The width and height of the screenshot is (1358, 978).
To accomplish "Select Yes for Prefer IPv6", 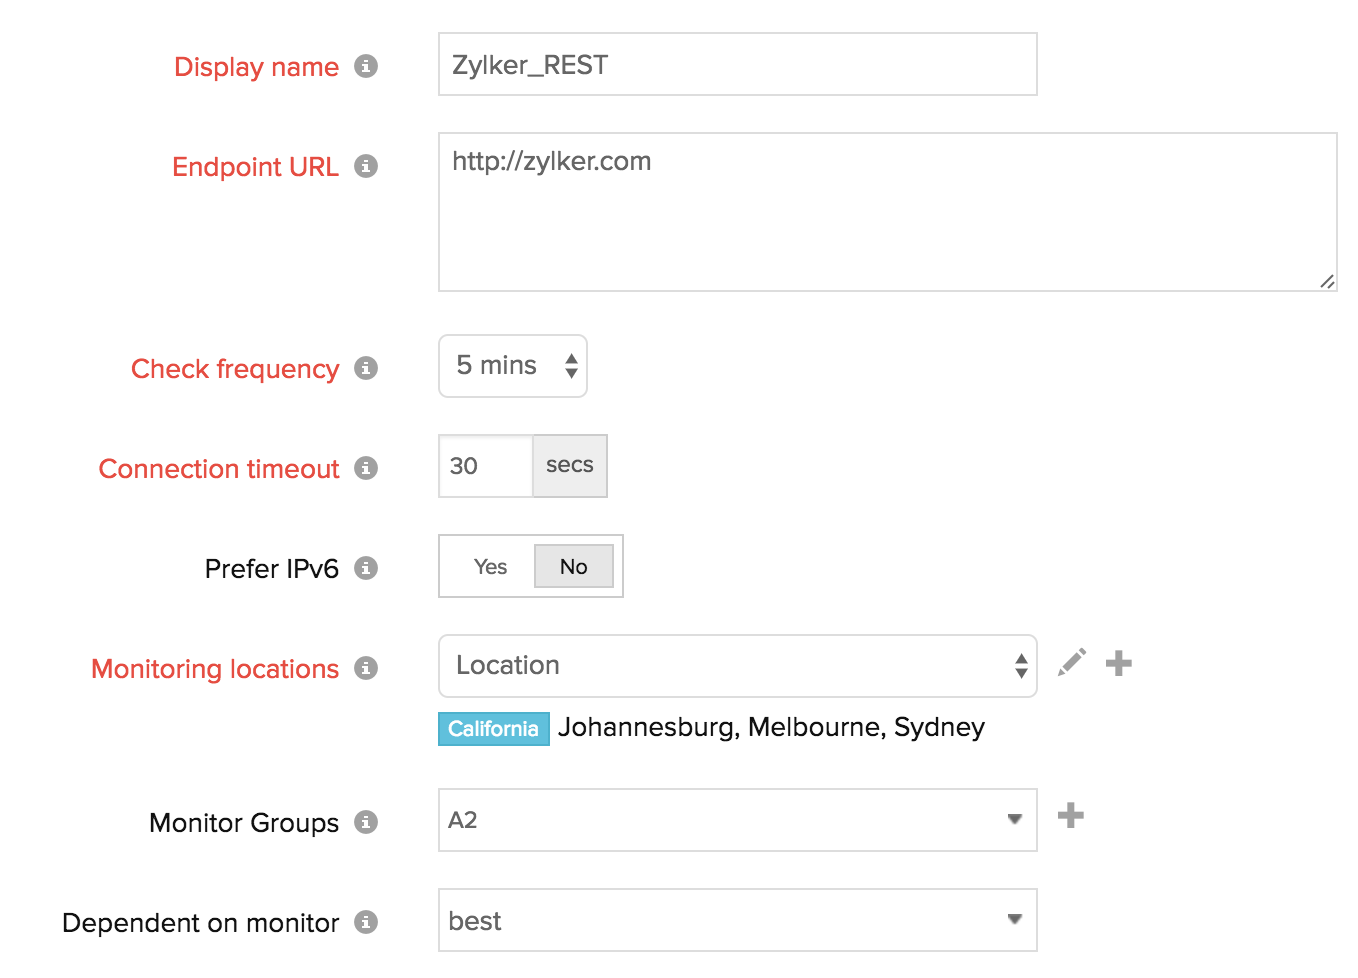I will (490, 567).
